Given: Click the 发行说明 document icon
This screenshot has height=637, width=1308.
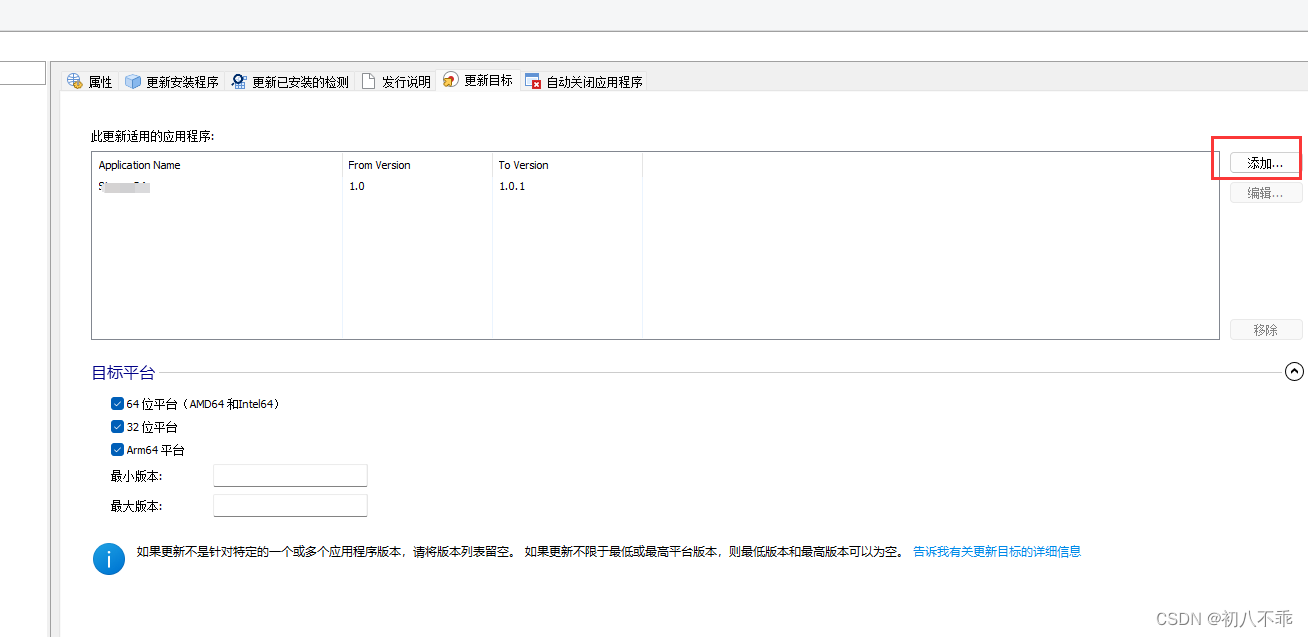Looking at the screenshot, I should 368,82.
